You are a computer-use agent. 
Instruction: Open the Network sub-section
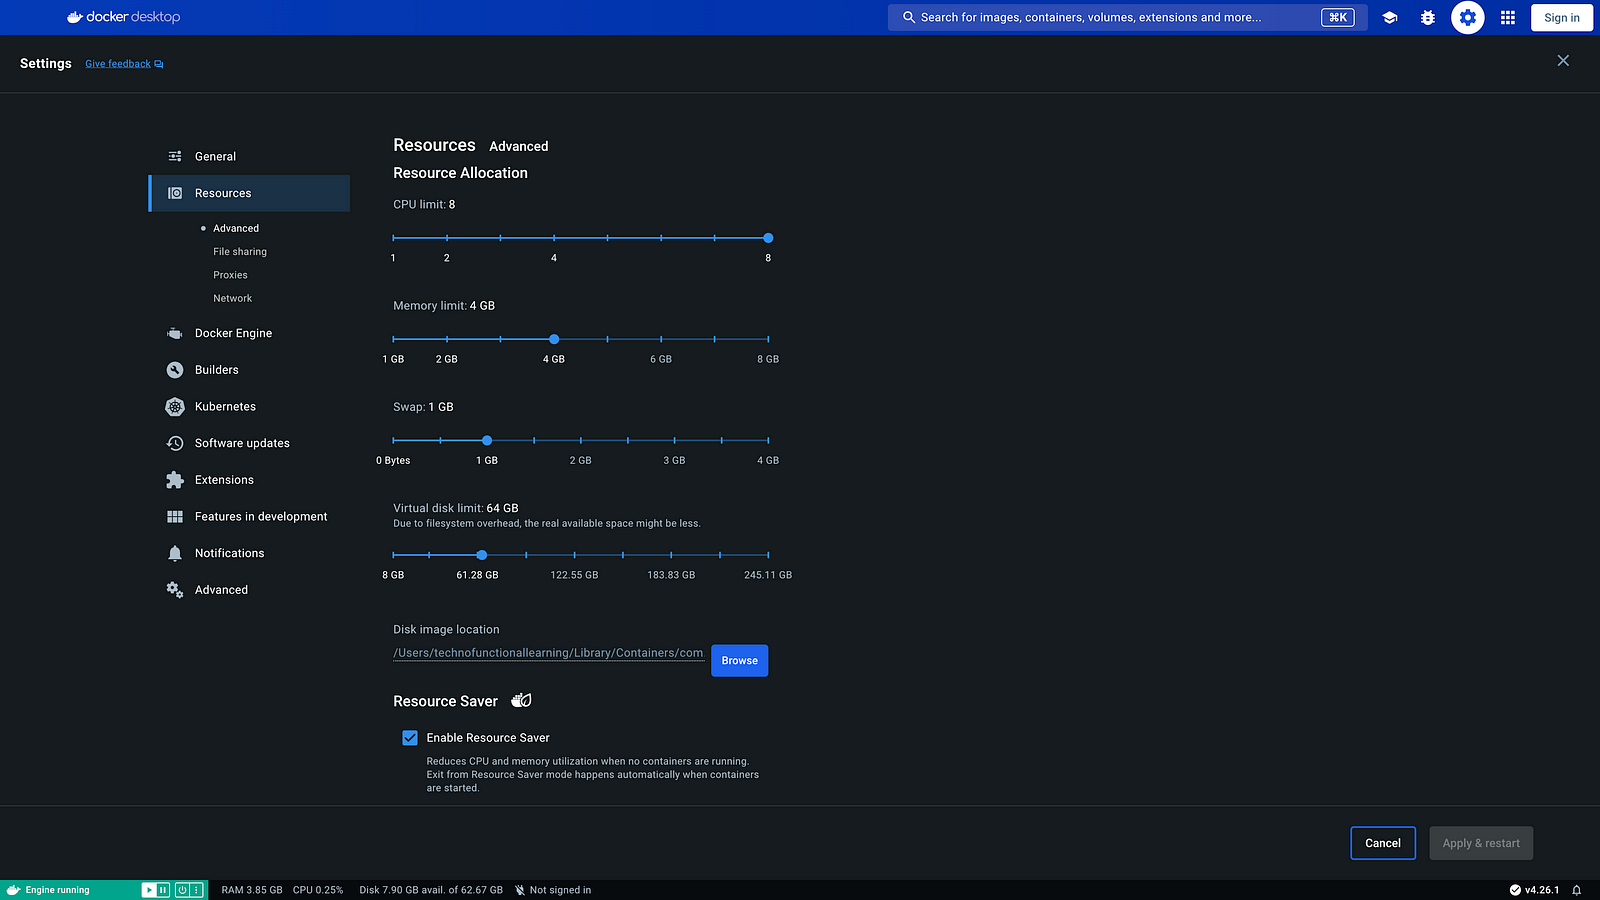pyautogui.click(x=232, y=298)
